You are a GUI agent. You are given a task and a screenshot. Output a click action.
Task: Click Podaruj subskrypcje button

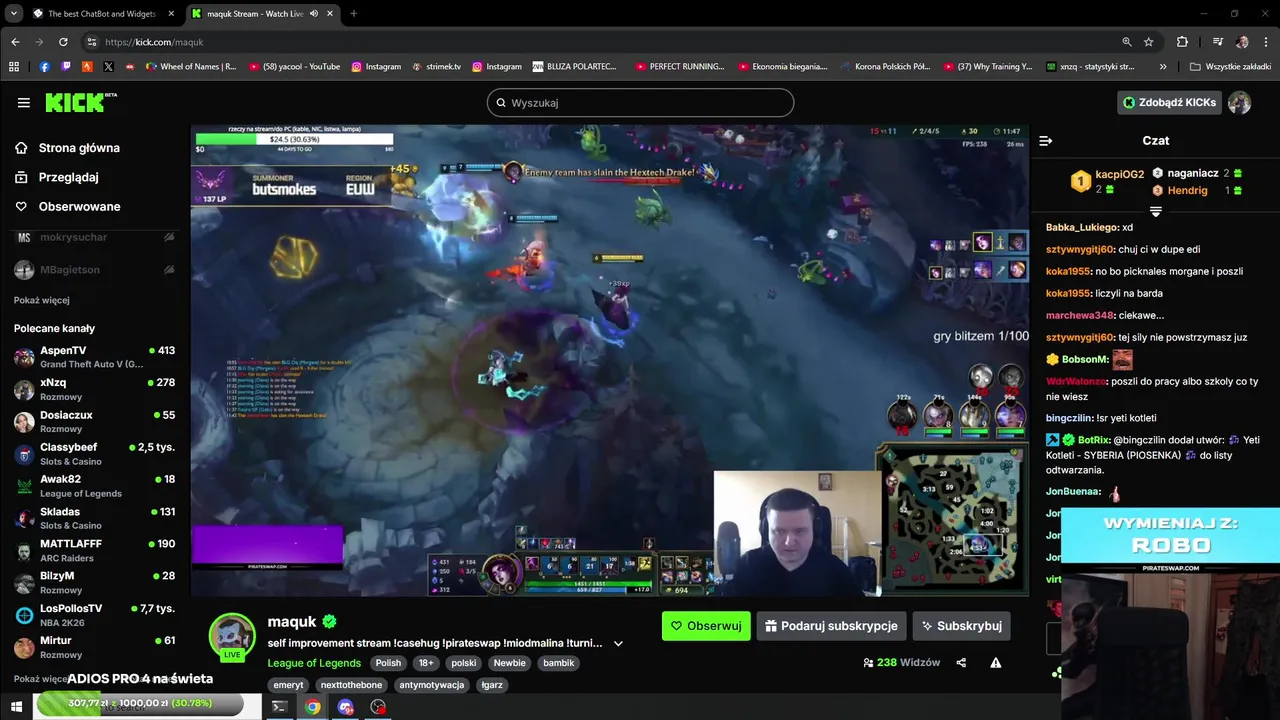pos(831,626)
